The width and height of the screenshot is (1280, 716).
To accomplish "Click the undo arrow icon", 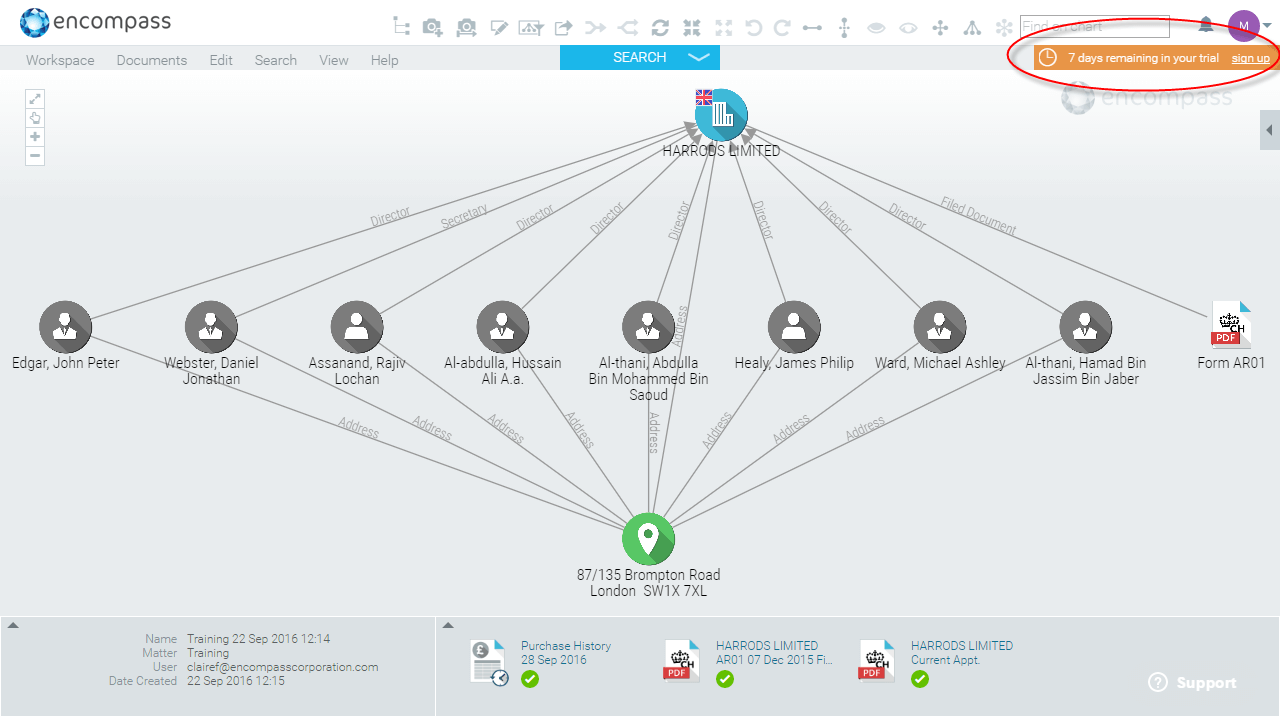I will (x=754, y=27).
